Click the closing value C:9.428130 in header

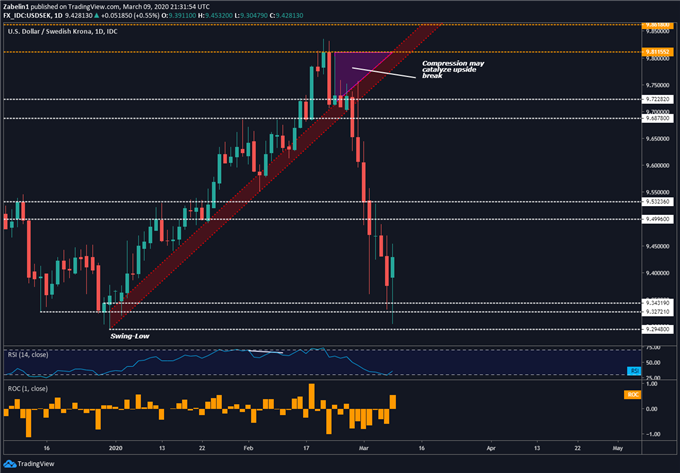(x=286, y=16)
